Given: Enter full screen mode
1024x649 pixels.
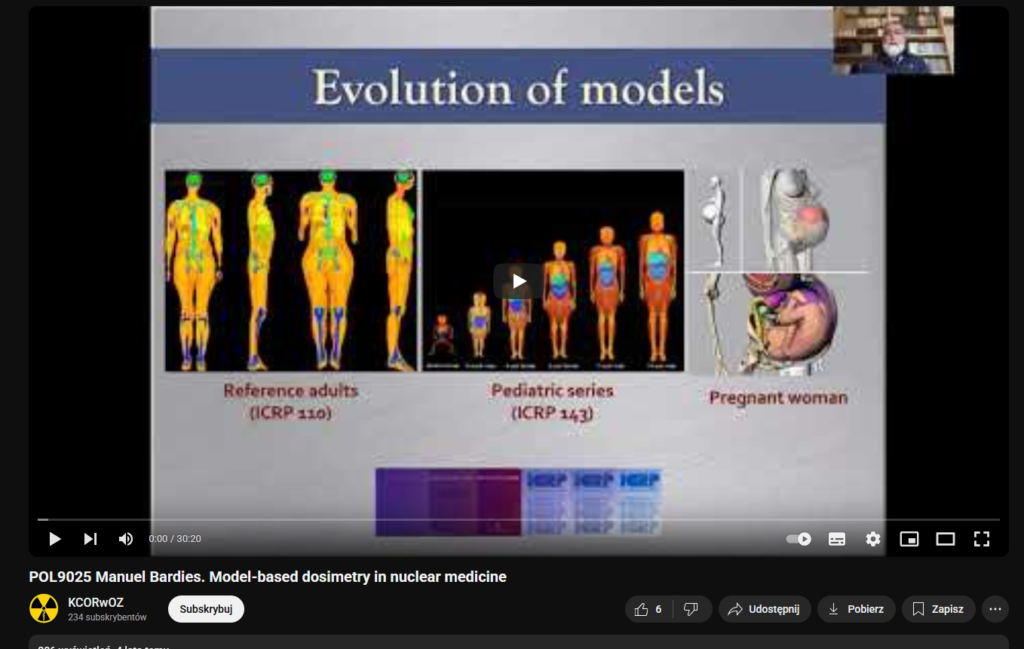Looking at the screenshot, I should [x=981, y=539].
